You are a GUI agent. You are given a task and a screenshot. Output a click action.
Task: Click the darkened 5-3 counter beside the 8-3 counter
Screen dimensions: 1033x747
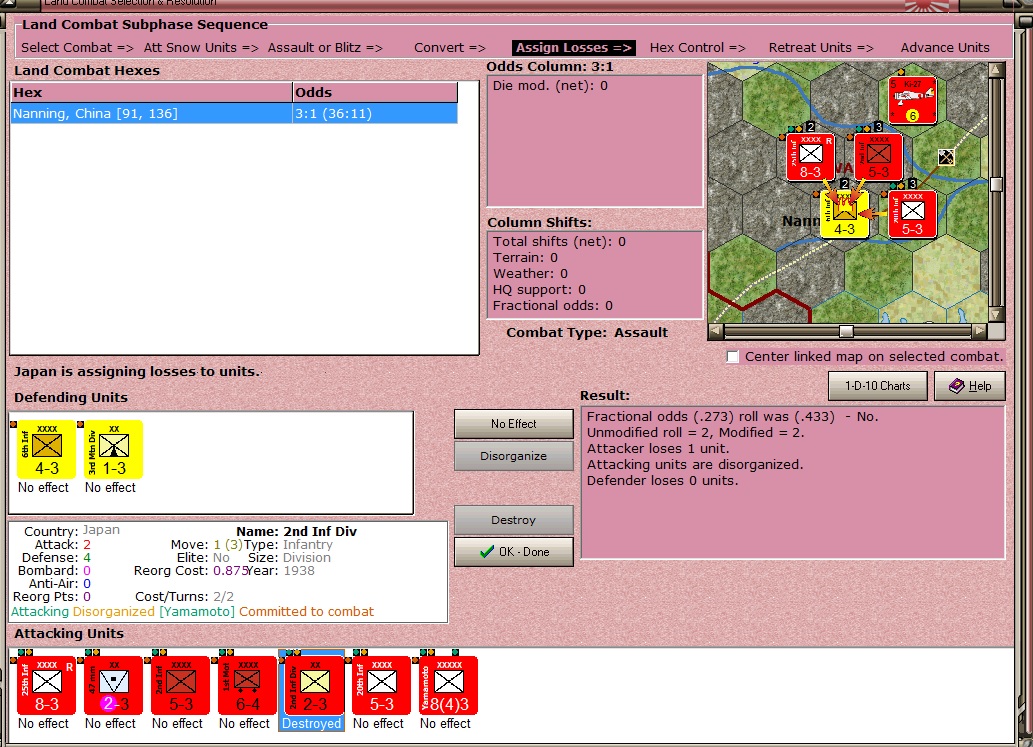[878, 157]
